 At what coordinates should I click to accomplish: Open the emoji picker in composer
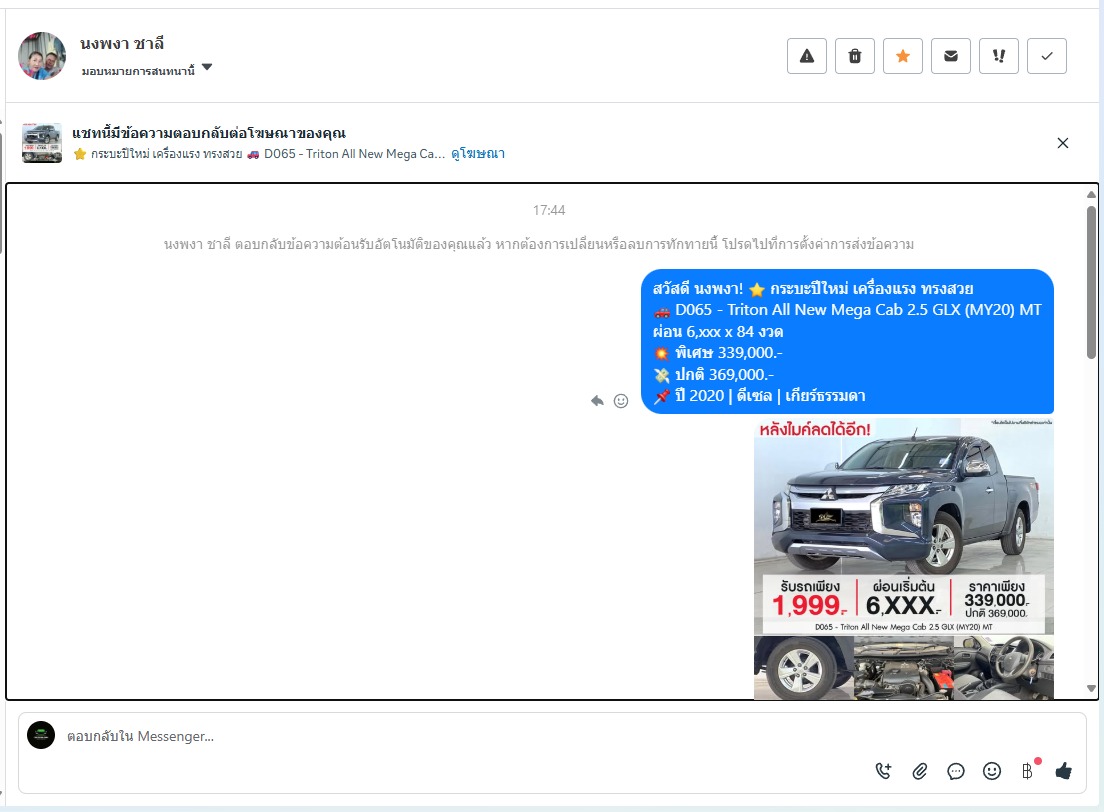tap(992, 771)
